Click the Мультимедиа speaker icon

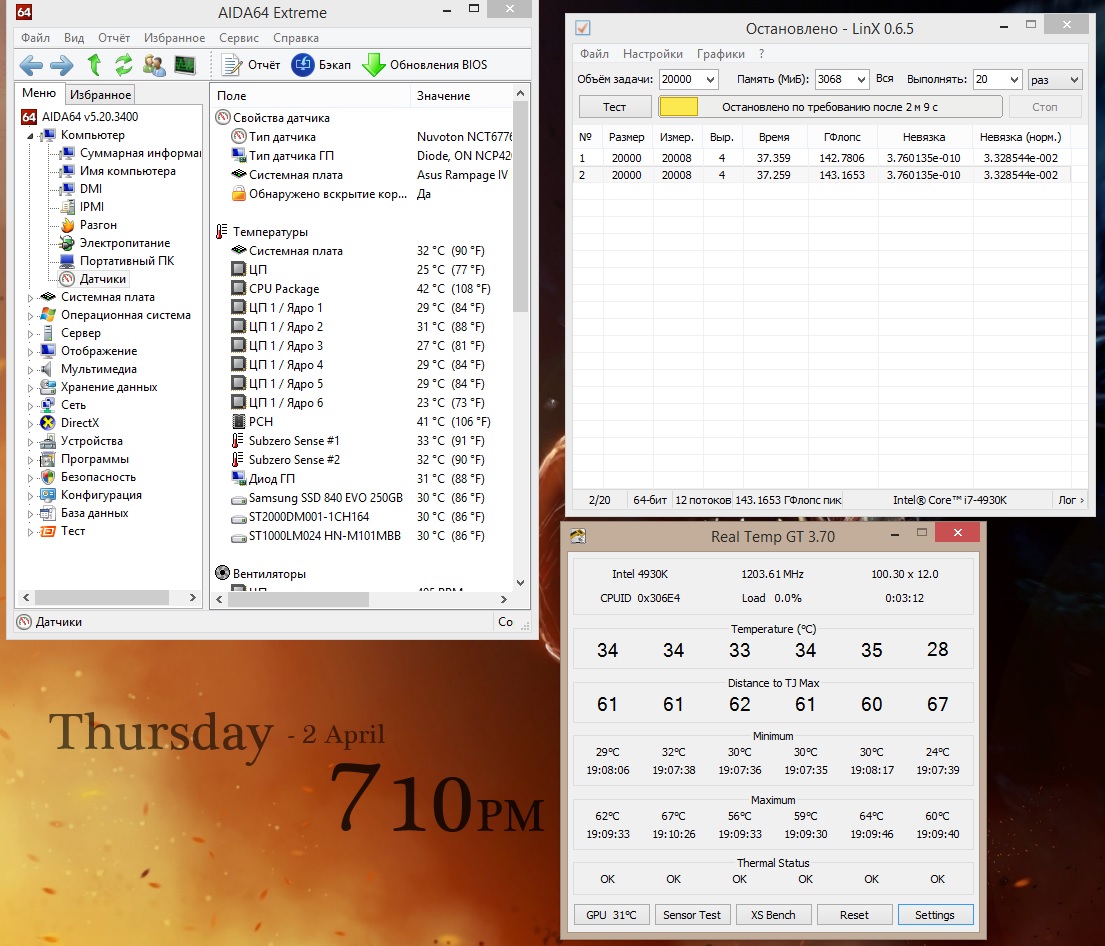tap(48, 369)
